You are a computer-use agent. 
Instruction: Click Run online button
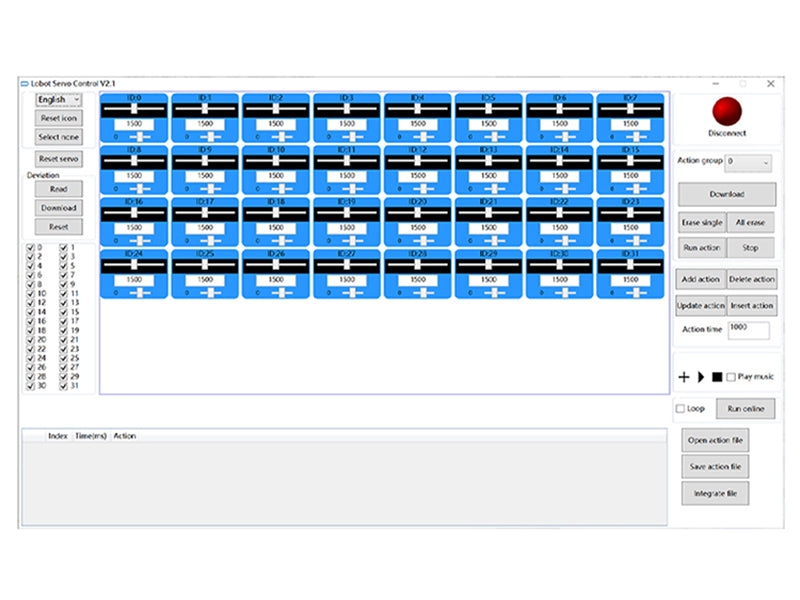(x=745, y=409)
